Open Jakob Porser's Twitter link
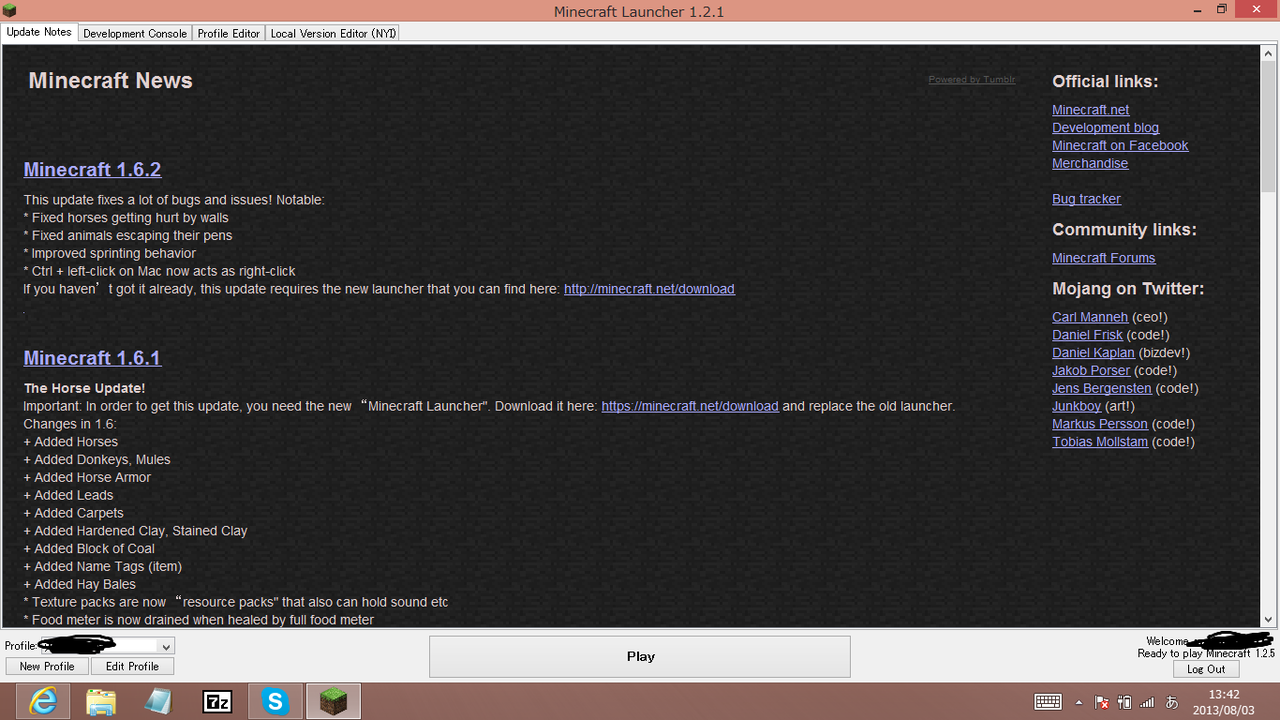This screenshot has width=1280, height=720. tap(1091, 371)
